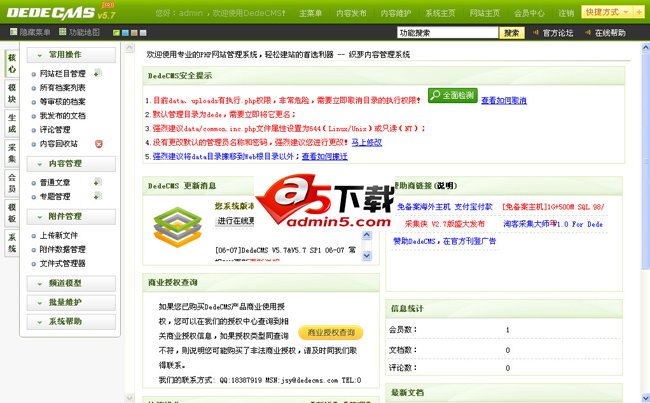Open the 快捷方式 shortcuts dropdown
Screen dimensions: 650x403
click(608, 12)
